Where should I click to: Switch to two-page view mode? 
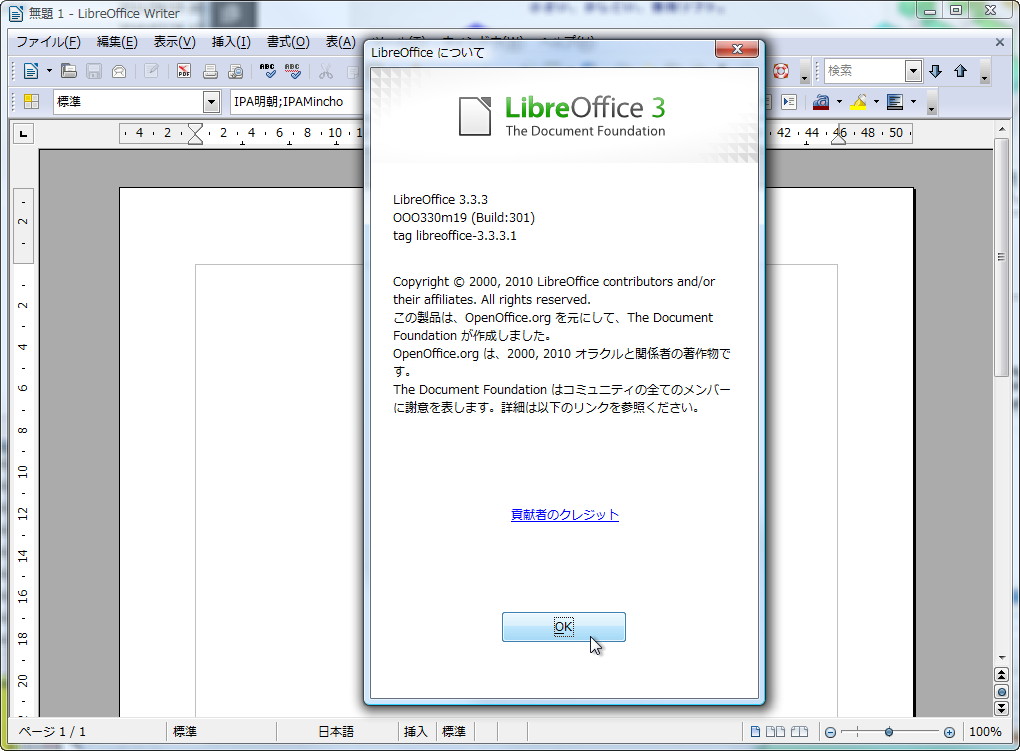click(x=776, y=731)
